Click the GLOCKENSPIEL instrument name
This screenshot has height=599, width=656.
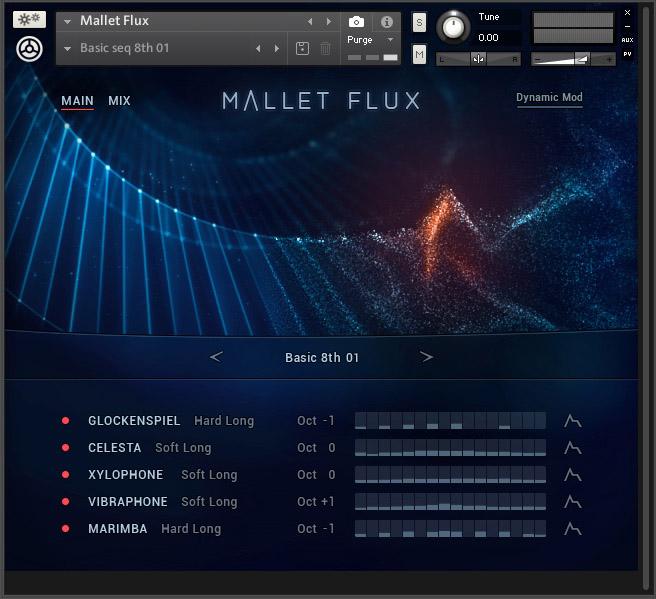tap(134, 421)
